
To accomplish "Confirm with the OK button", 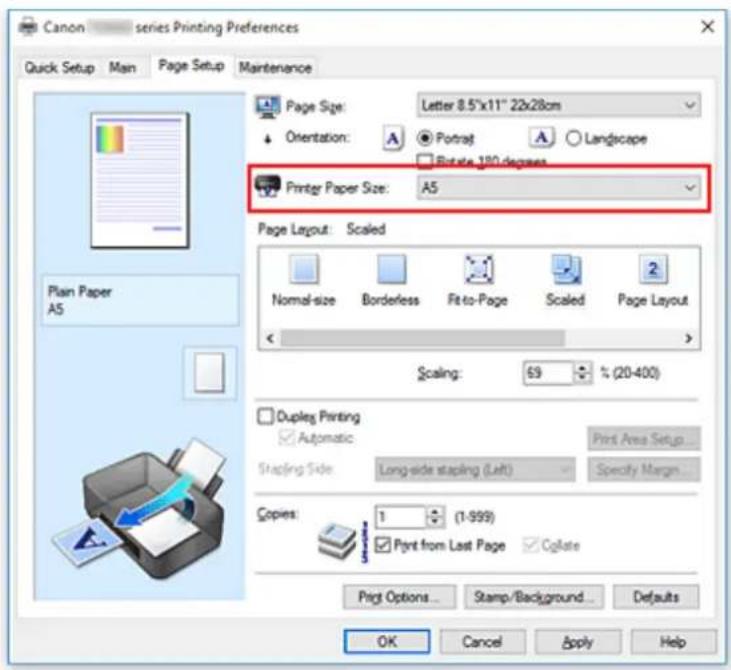I will [x=387, y=642].
